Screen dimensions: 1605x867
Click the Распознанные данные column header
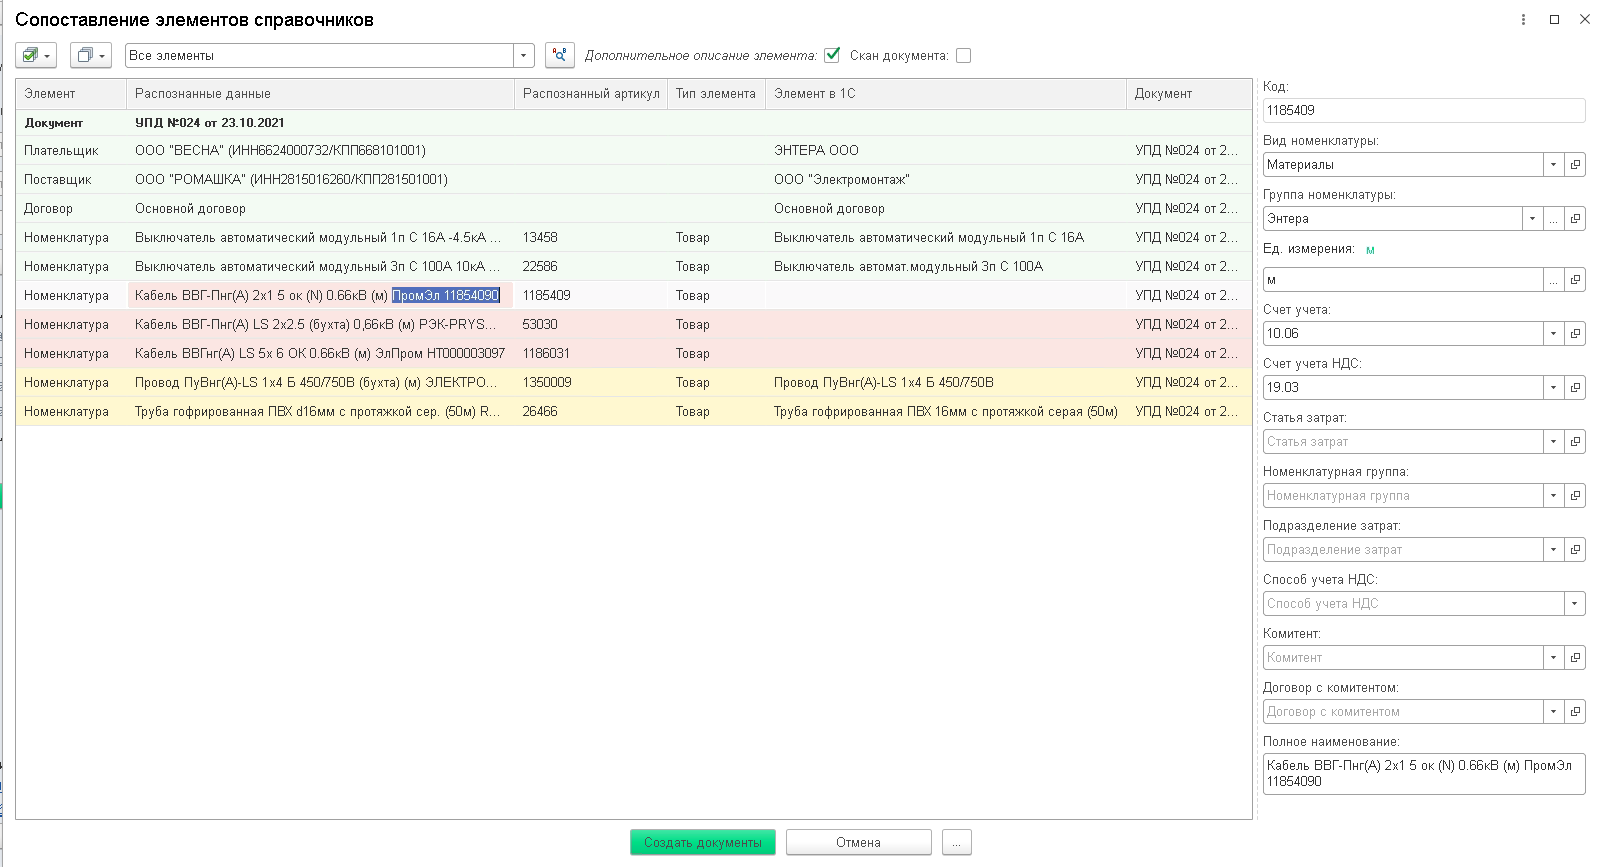coord(320,94)
